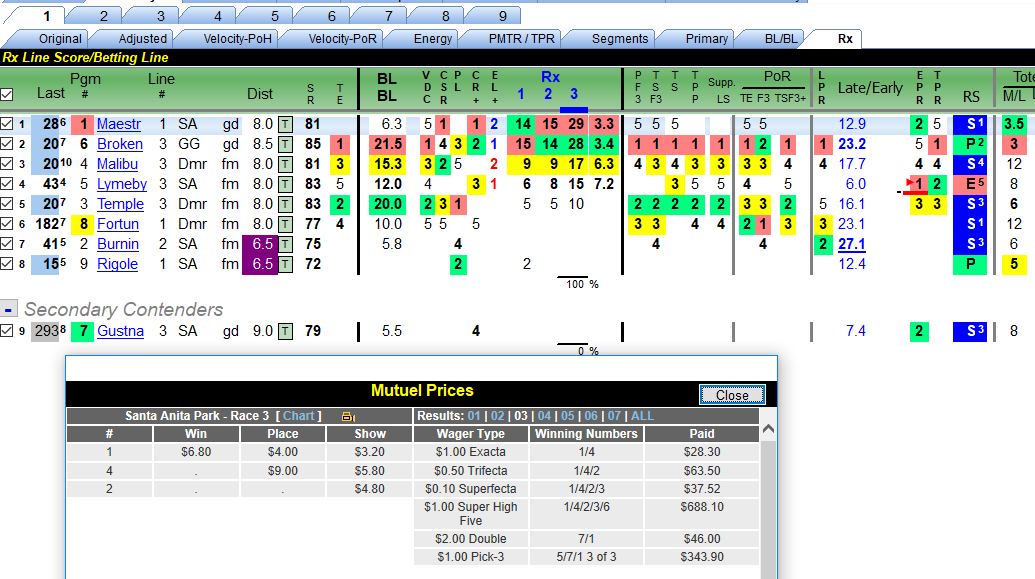Click the Late/Early column header
The height and width of the screenshot is (579, 1035).
(x=869, y=88)
